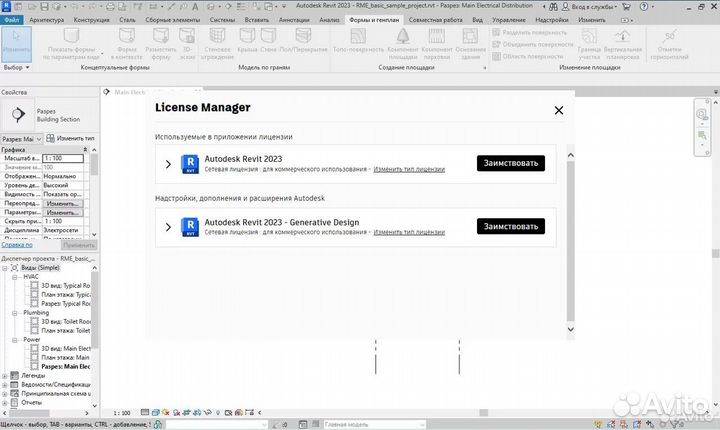
Task: Select '3D вид: Toilet Roo' tree item
Action: [66, 322]
